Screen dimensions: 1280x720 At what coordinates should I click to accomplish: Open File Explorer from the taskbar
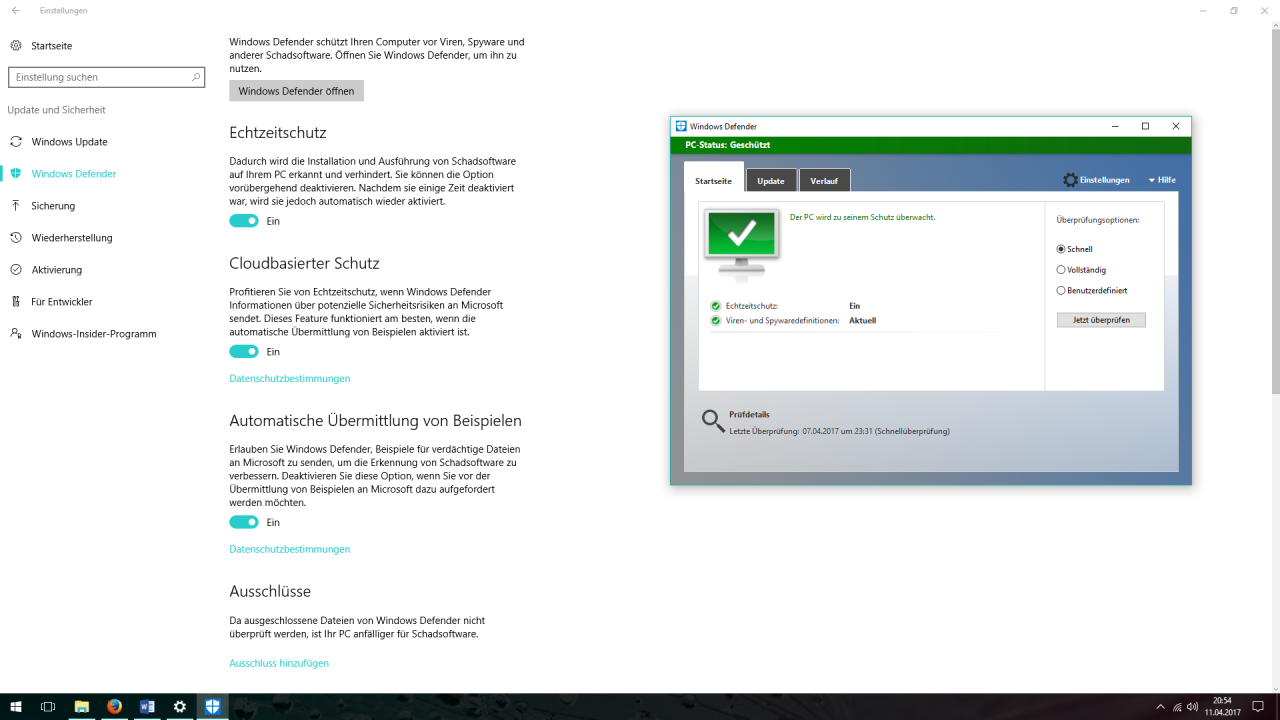tap(82, 706)
